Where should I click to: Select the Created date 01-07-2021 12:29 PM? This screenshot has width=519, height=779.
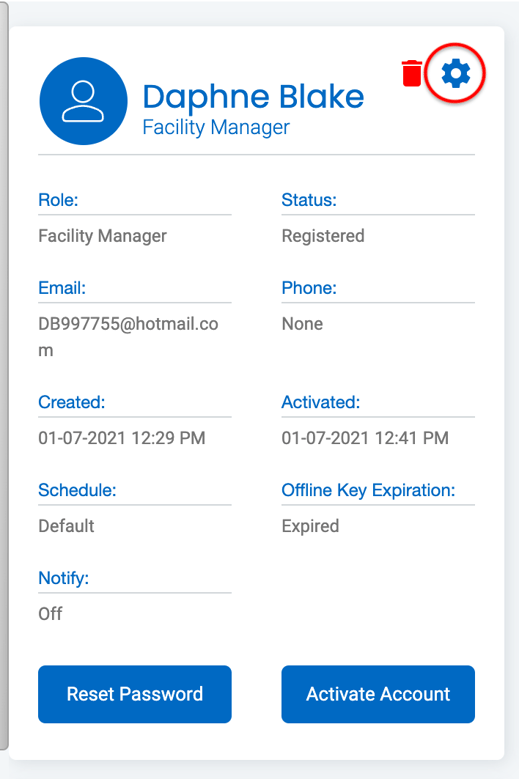click(x=122, y=438)
